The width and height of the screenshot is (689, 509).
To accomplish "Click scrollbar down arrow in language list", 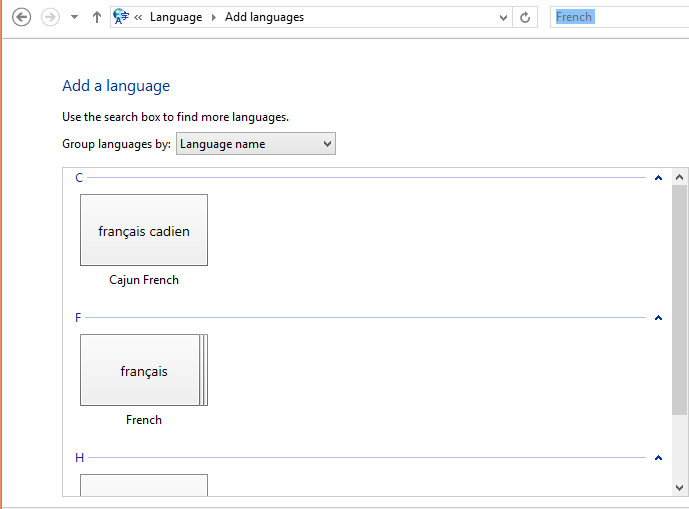I will coord(679,487).
